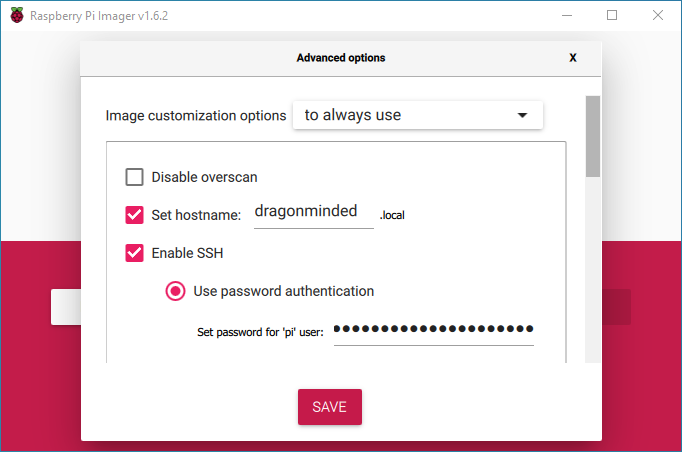Close the Raspberry Pi Imager window
This screenshot has height=452, width=682.
[658, 15]
